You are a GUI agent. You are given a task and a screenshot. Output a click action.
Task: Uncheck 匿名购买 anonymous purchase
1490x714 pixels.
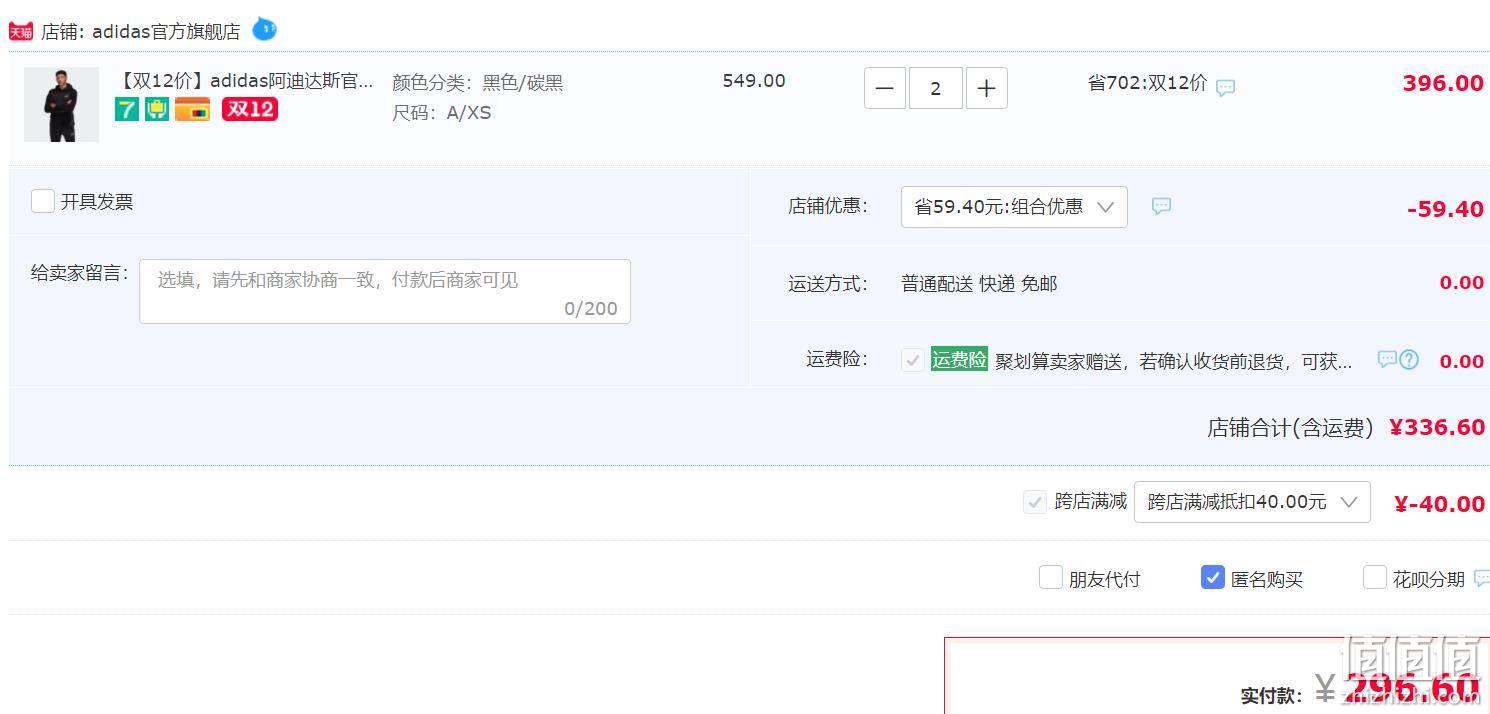1213,577
